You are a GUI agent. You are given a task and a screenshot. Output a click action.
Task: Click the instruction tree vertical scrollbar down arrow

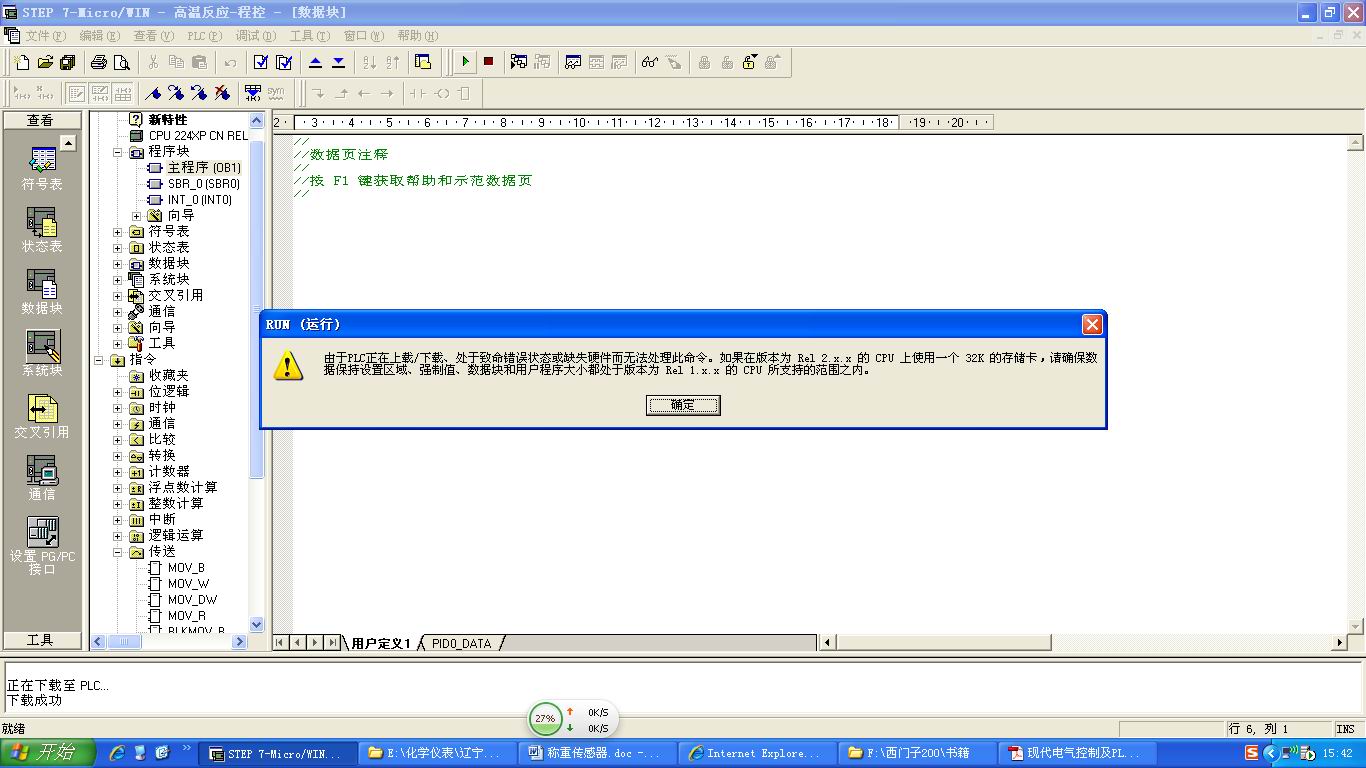256,625
